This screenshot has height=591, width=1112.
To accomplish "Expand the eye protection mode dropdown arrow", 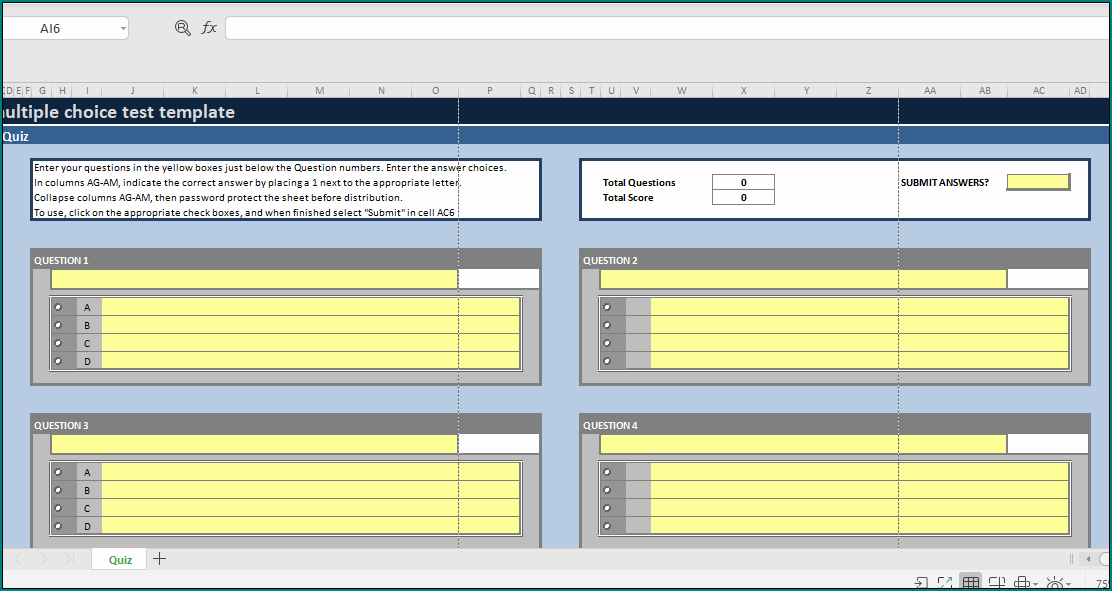I will (x=1069, y=584).
